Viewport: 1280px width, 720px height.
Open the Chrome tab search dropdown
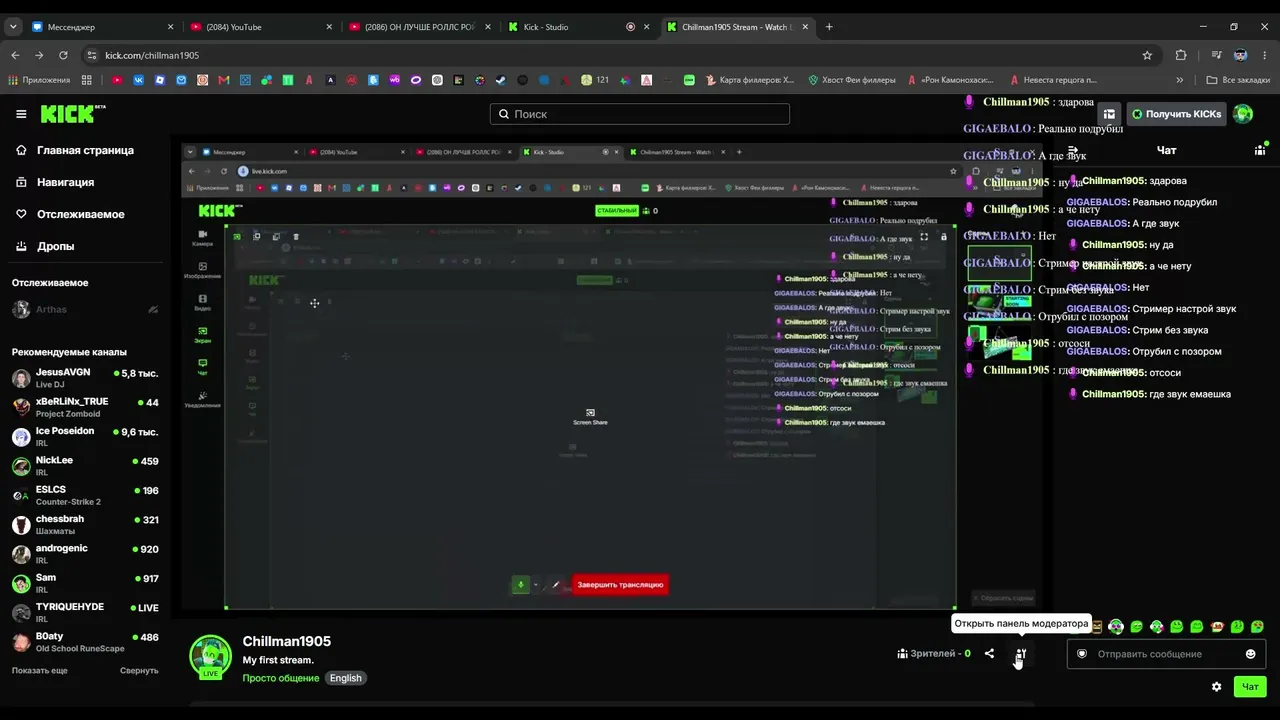coord(13,27)
